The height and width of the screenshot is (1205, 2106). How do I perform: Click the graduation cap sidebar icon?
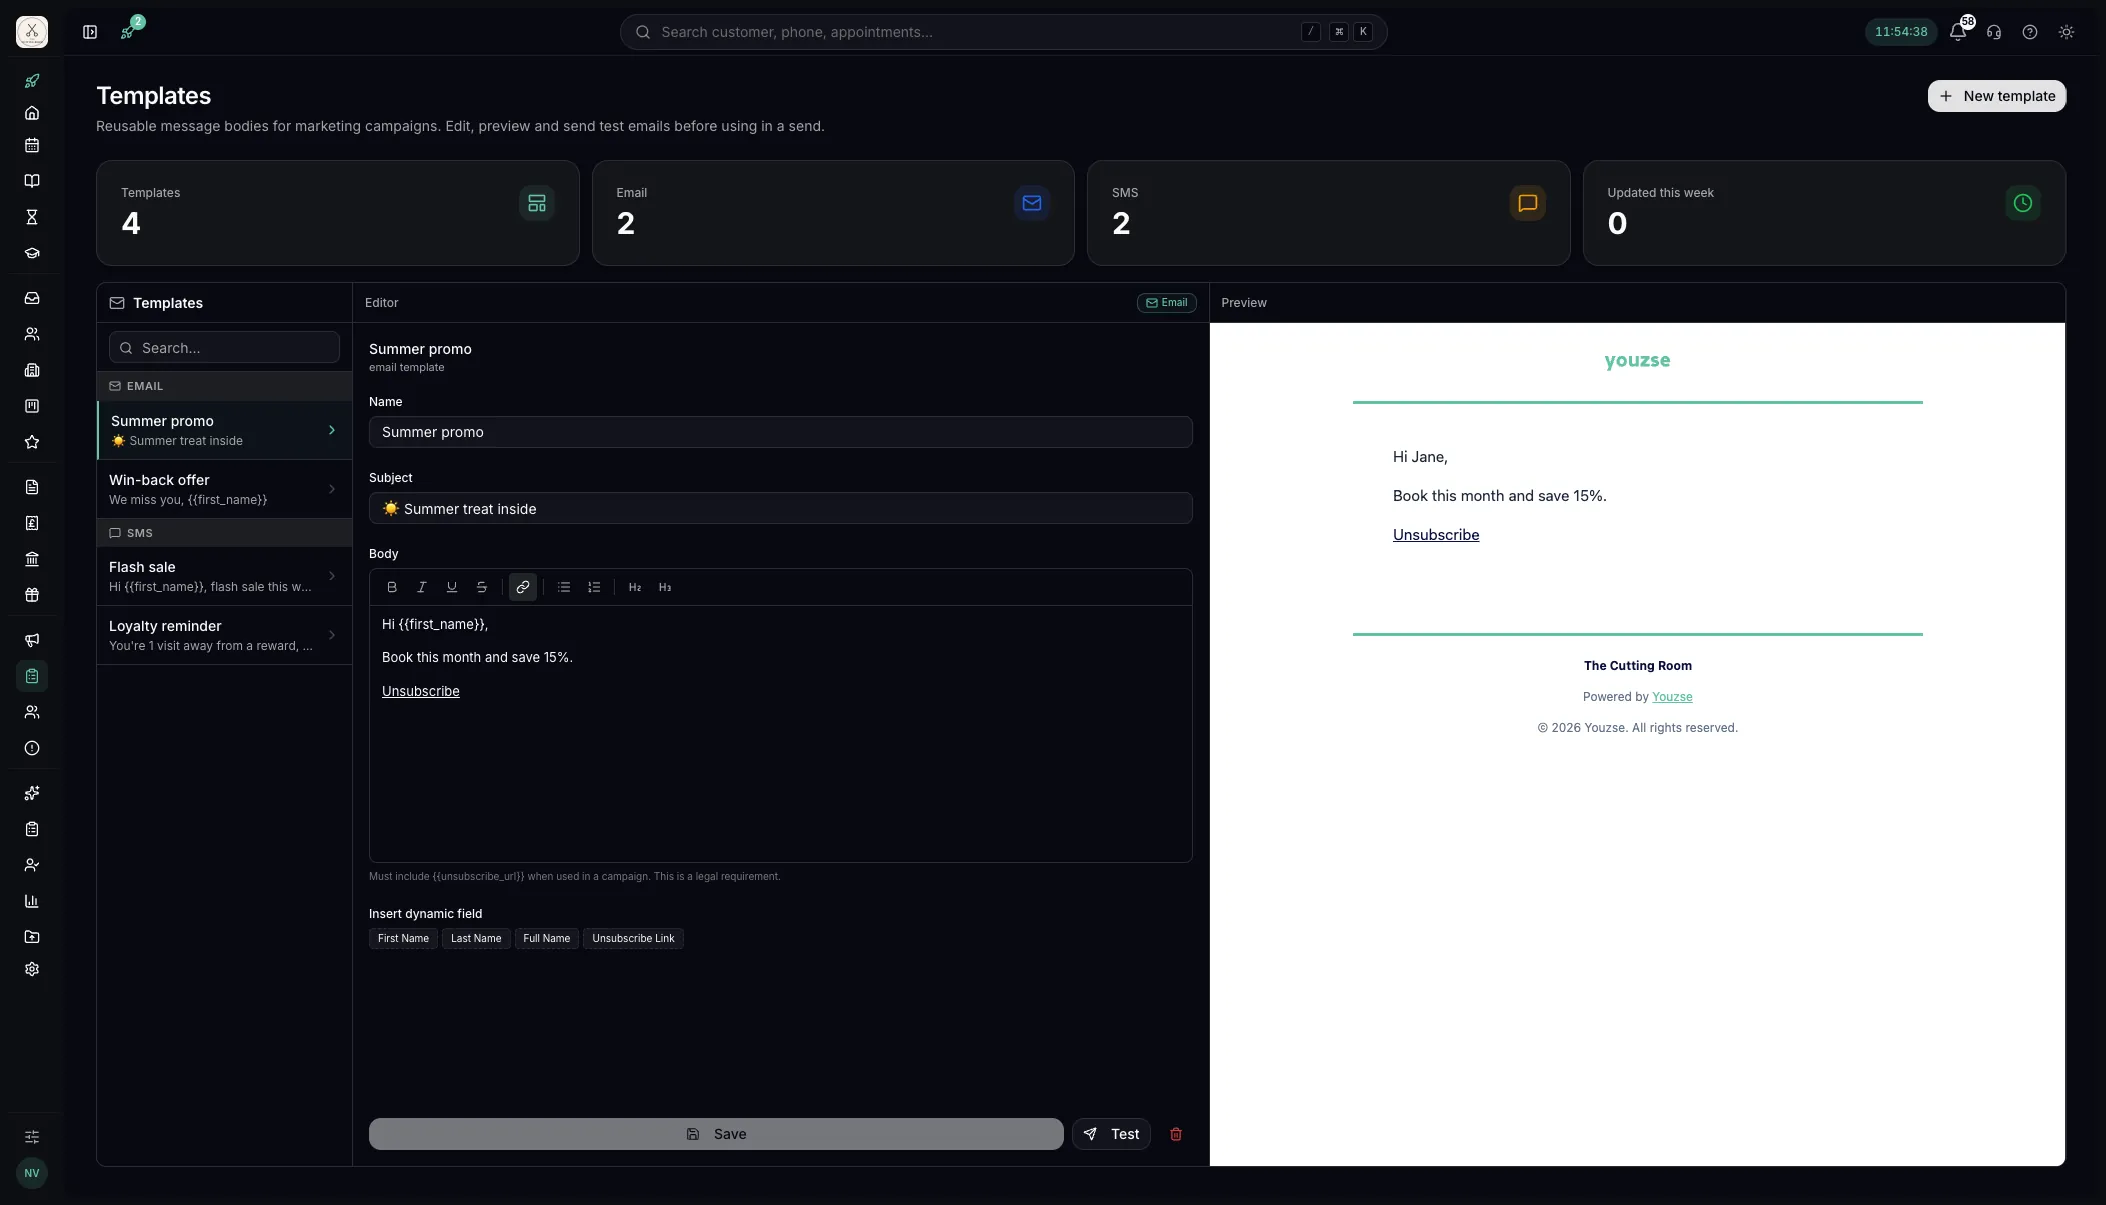click(x=32, y=253)
